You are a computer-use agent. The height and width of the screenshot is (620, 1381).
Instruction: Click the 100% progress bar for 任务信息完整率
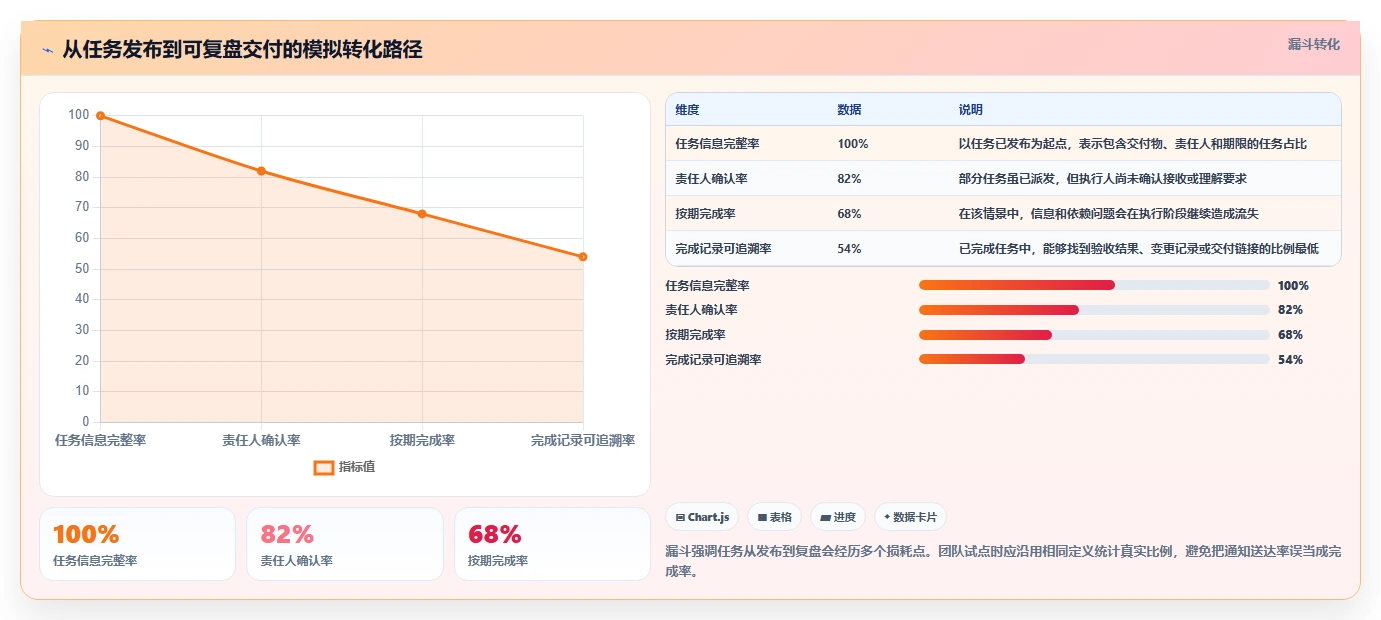[x=1094, y=285]
